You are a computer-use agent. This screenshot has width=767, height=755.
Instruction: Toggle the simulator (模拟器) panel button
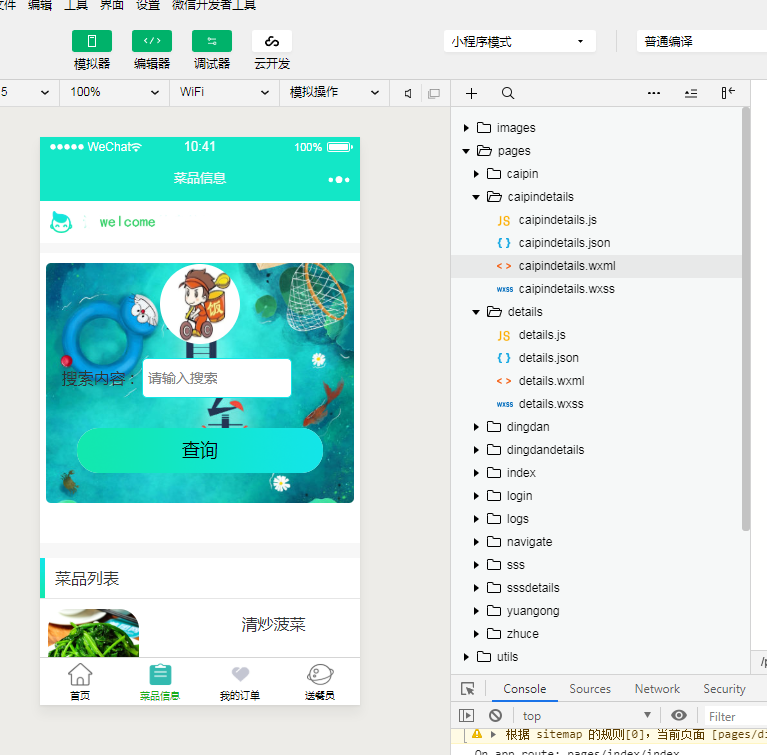pos(92,41)
